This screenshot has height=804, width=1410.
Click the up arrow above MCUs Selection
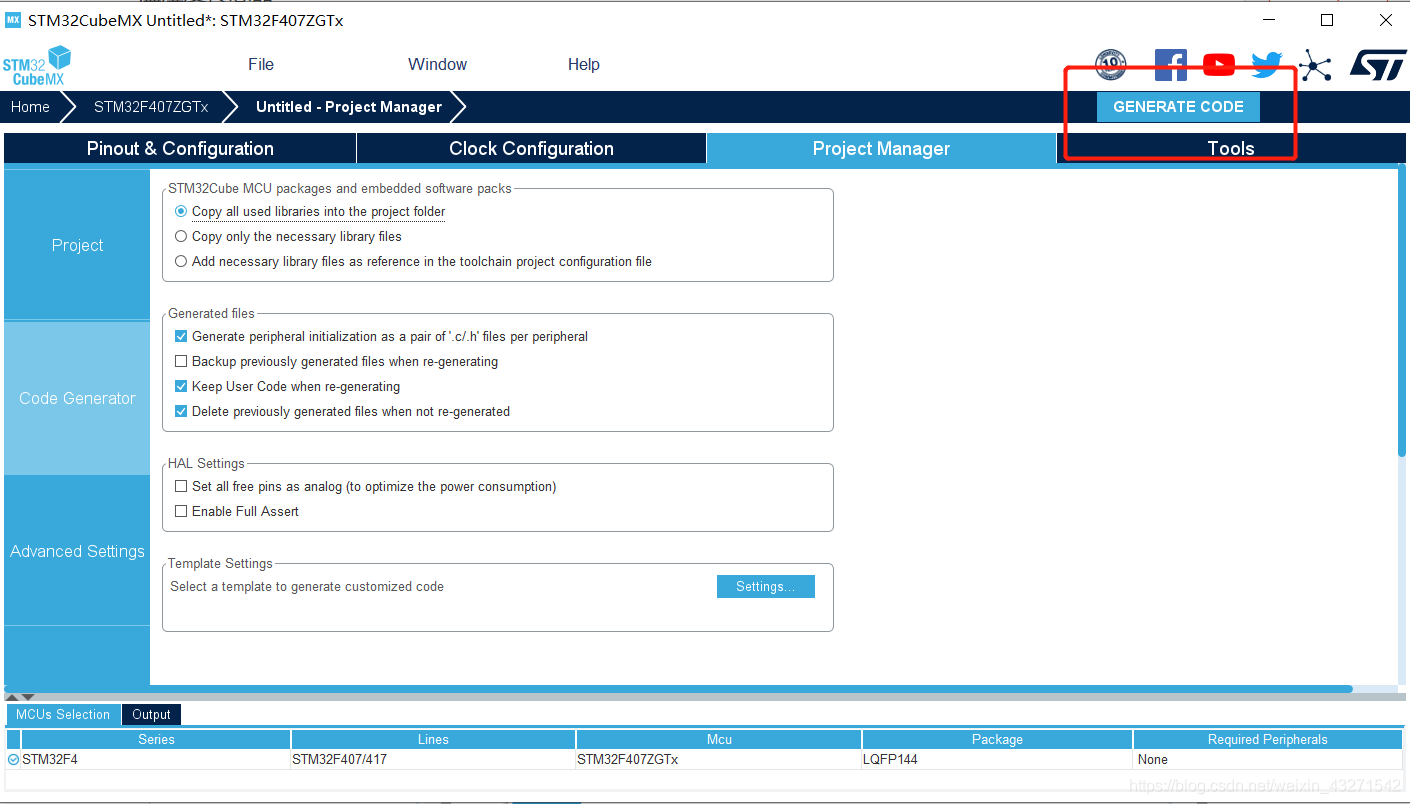(12, 697)
